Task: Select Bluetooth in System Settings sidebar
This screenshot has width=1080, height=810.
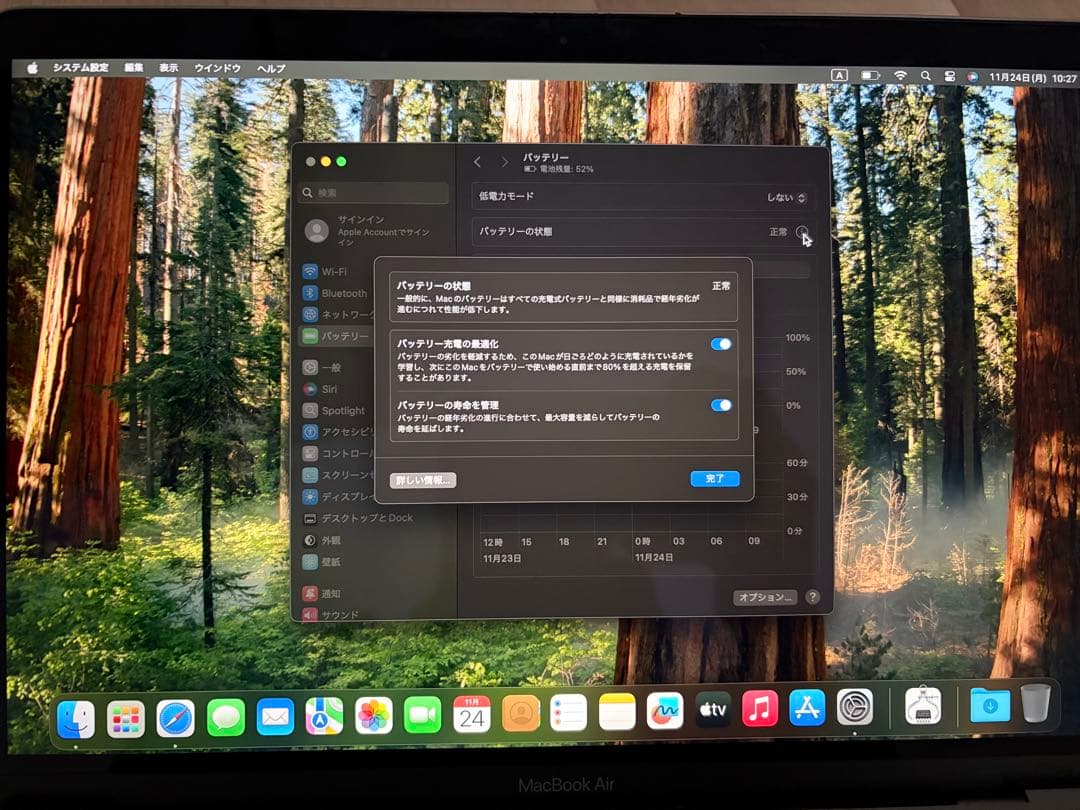Action: click(340, 292)
